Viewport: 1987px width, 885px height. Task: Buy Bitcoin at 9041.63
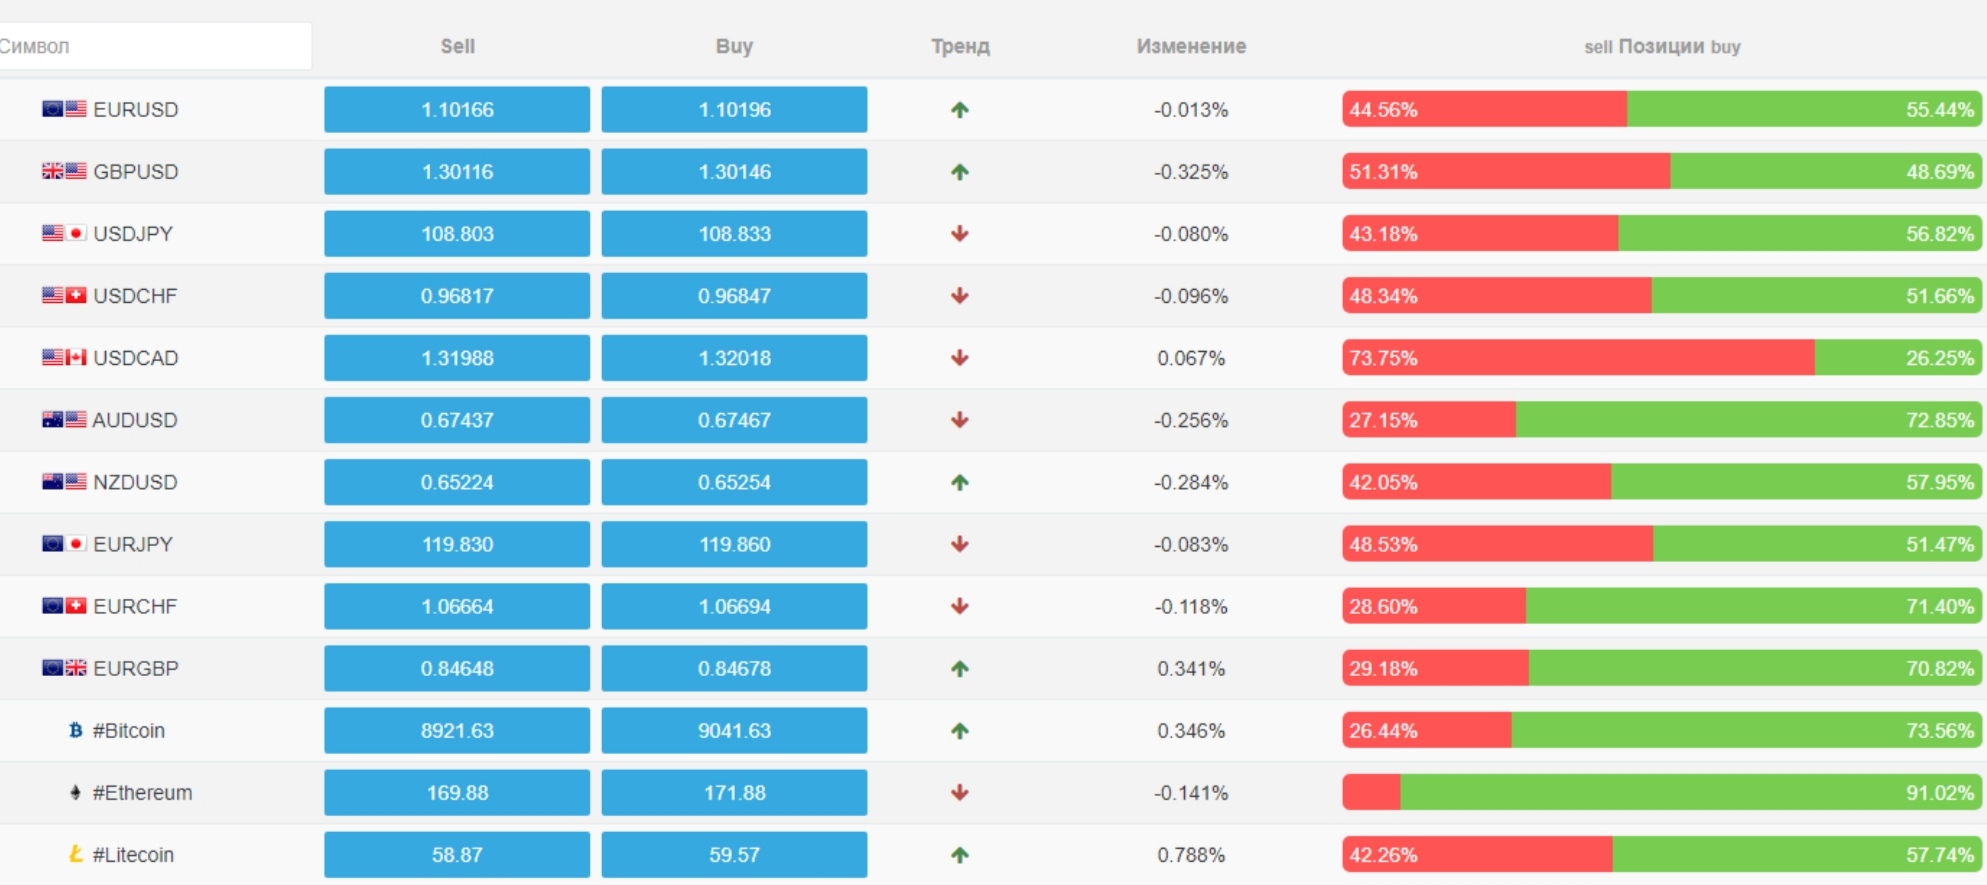pos(734,730)
